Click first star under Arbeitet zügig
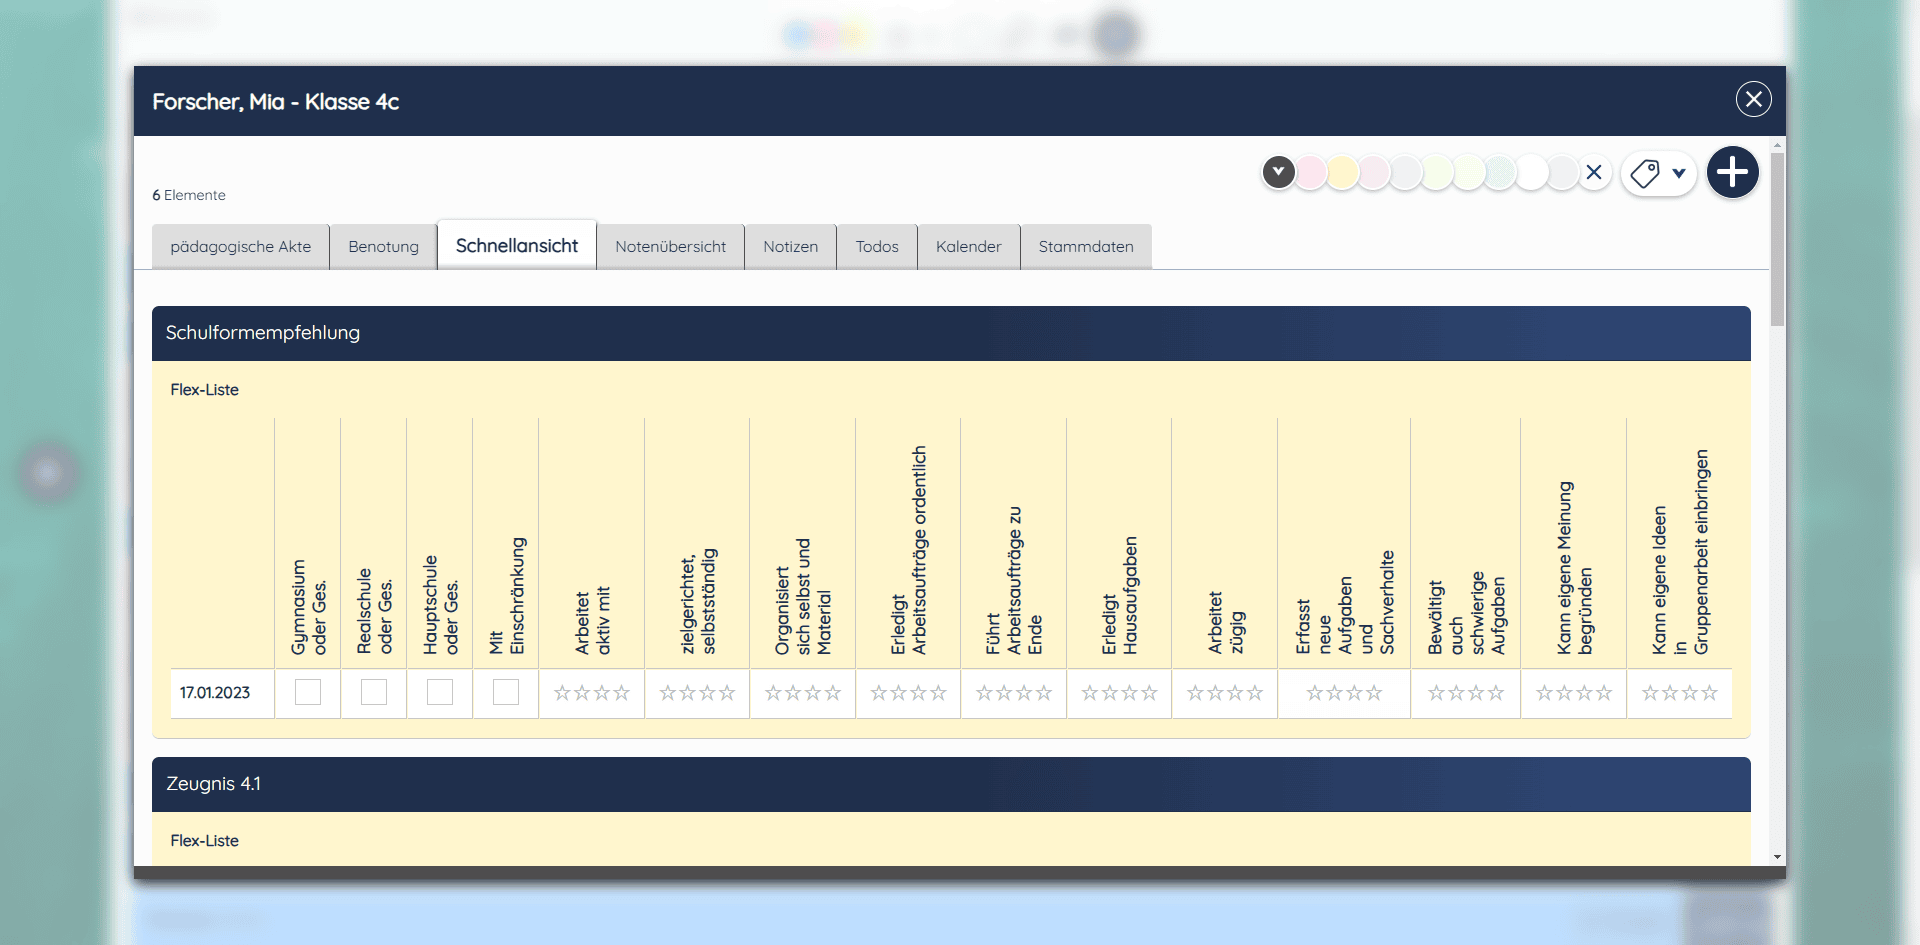1920x945 pixels. [x=1195, y=693]
